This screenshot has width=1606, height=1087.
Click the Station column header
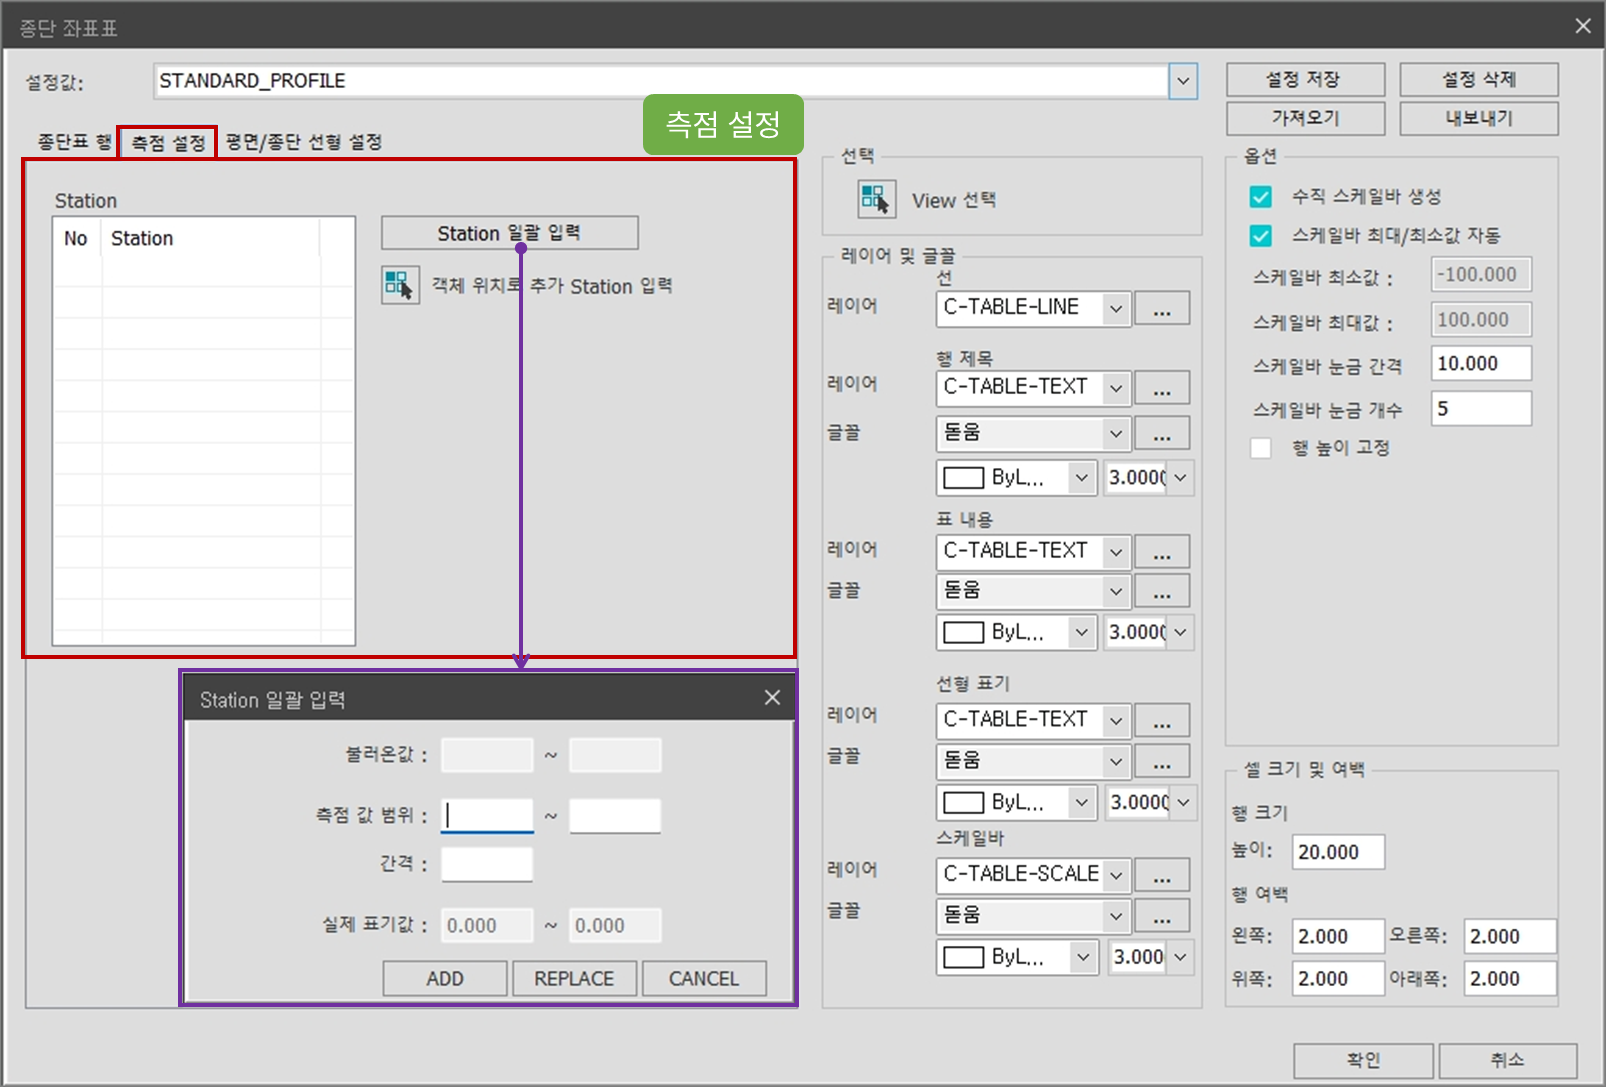tap(210, 238)
